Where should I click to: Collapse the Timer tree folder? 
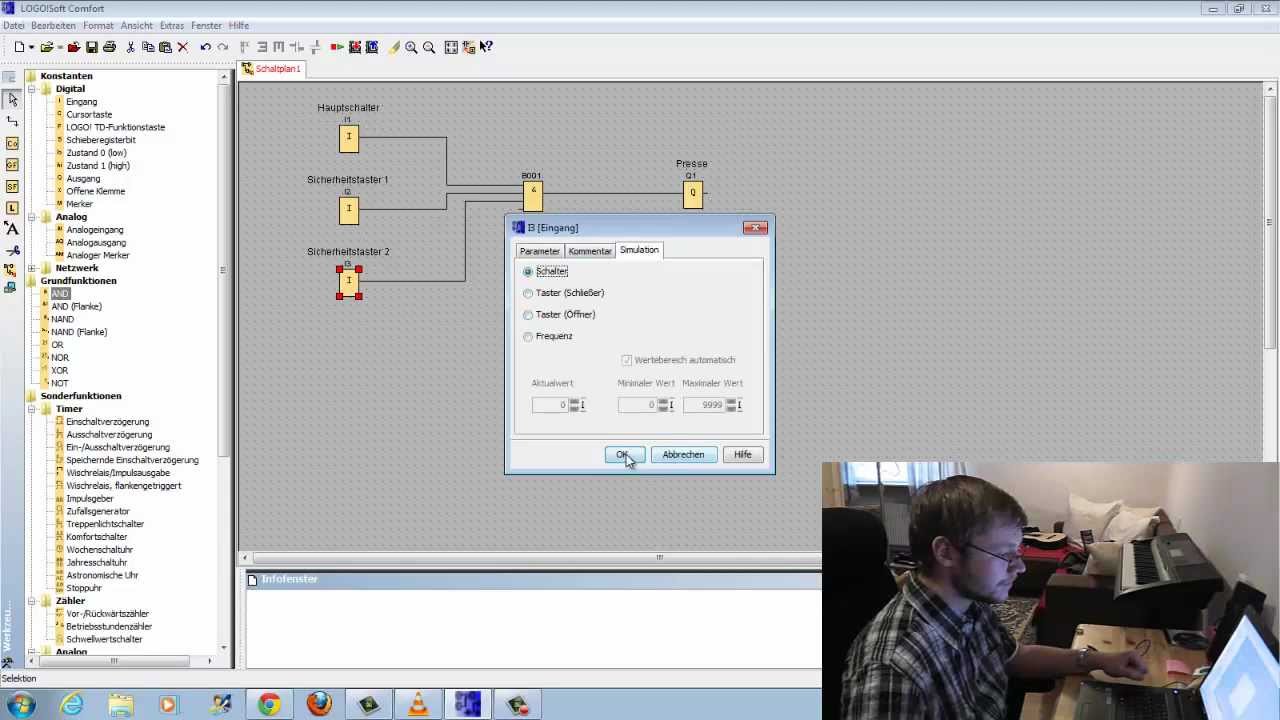[x=32, y=409]
